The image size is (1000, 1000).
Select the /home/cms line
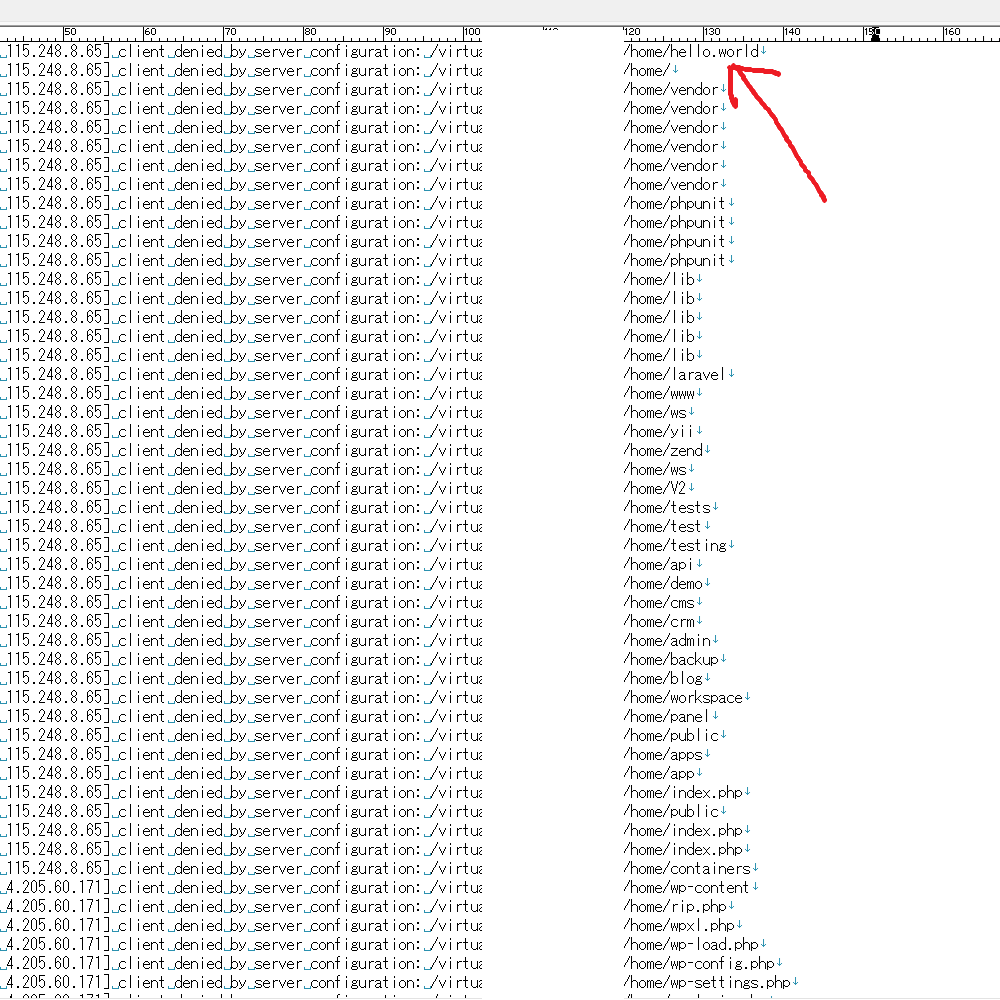tap(659, 603)
